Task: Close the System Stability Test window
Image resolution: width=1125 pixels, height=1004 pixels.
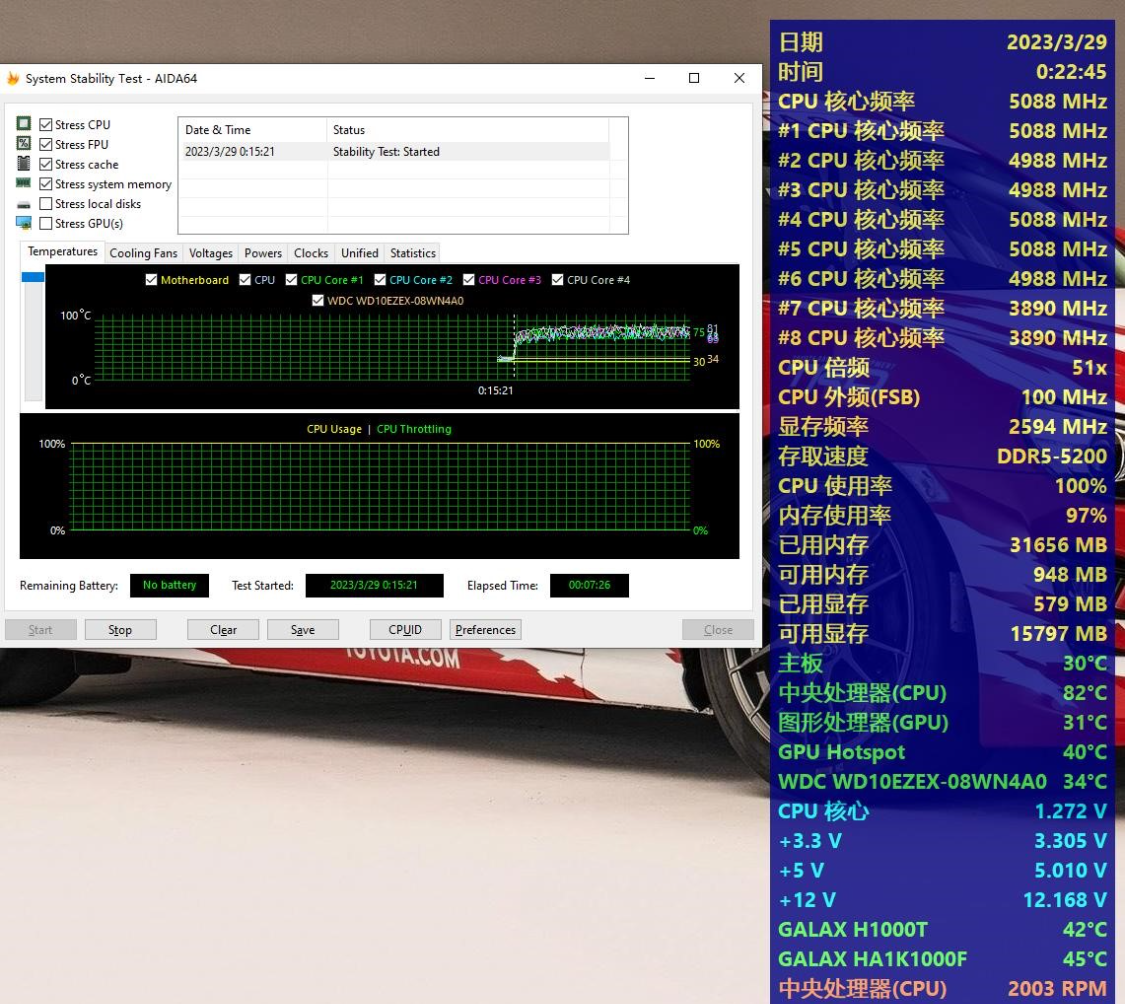Action: point(739,78)
